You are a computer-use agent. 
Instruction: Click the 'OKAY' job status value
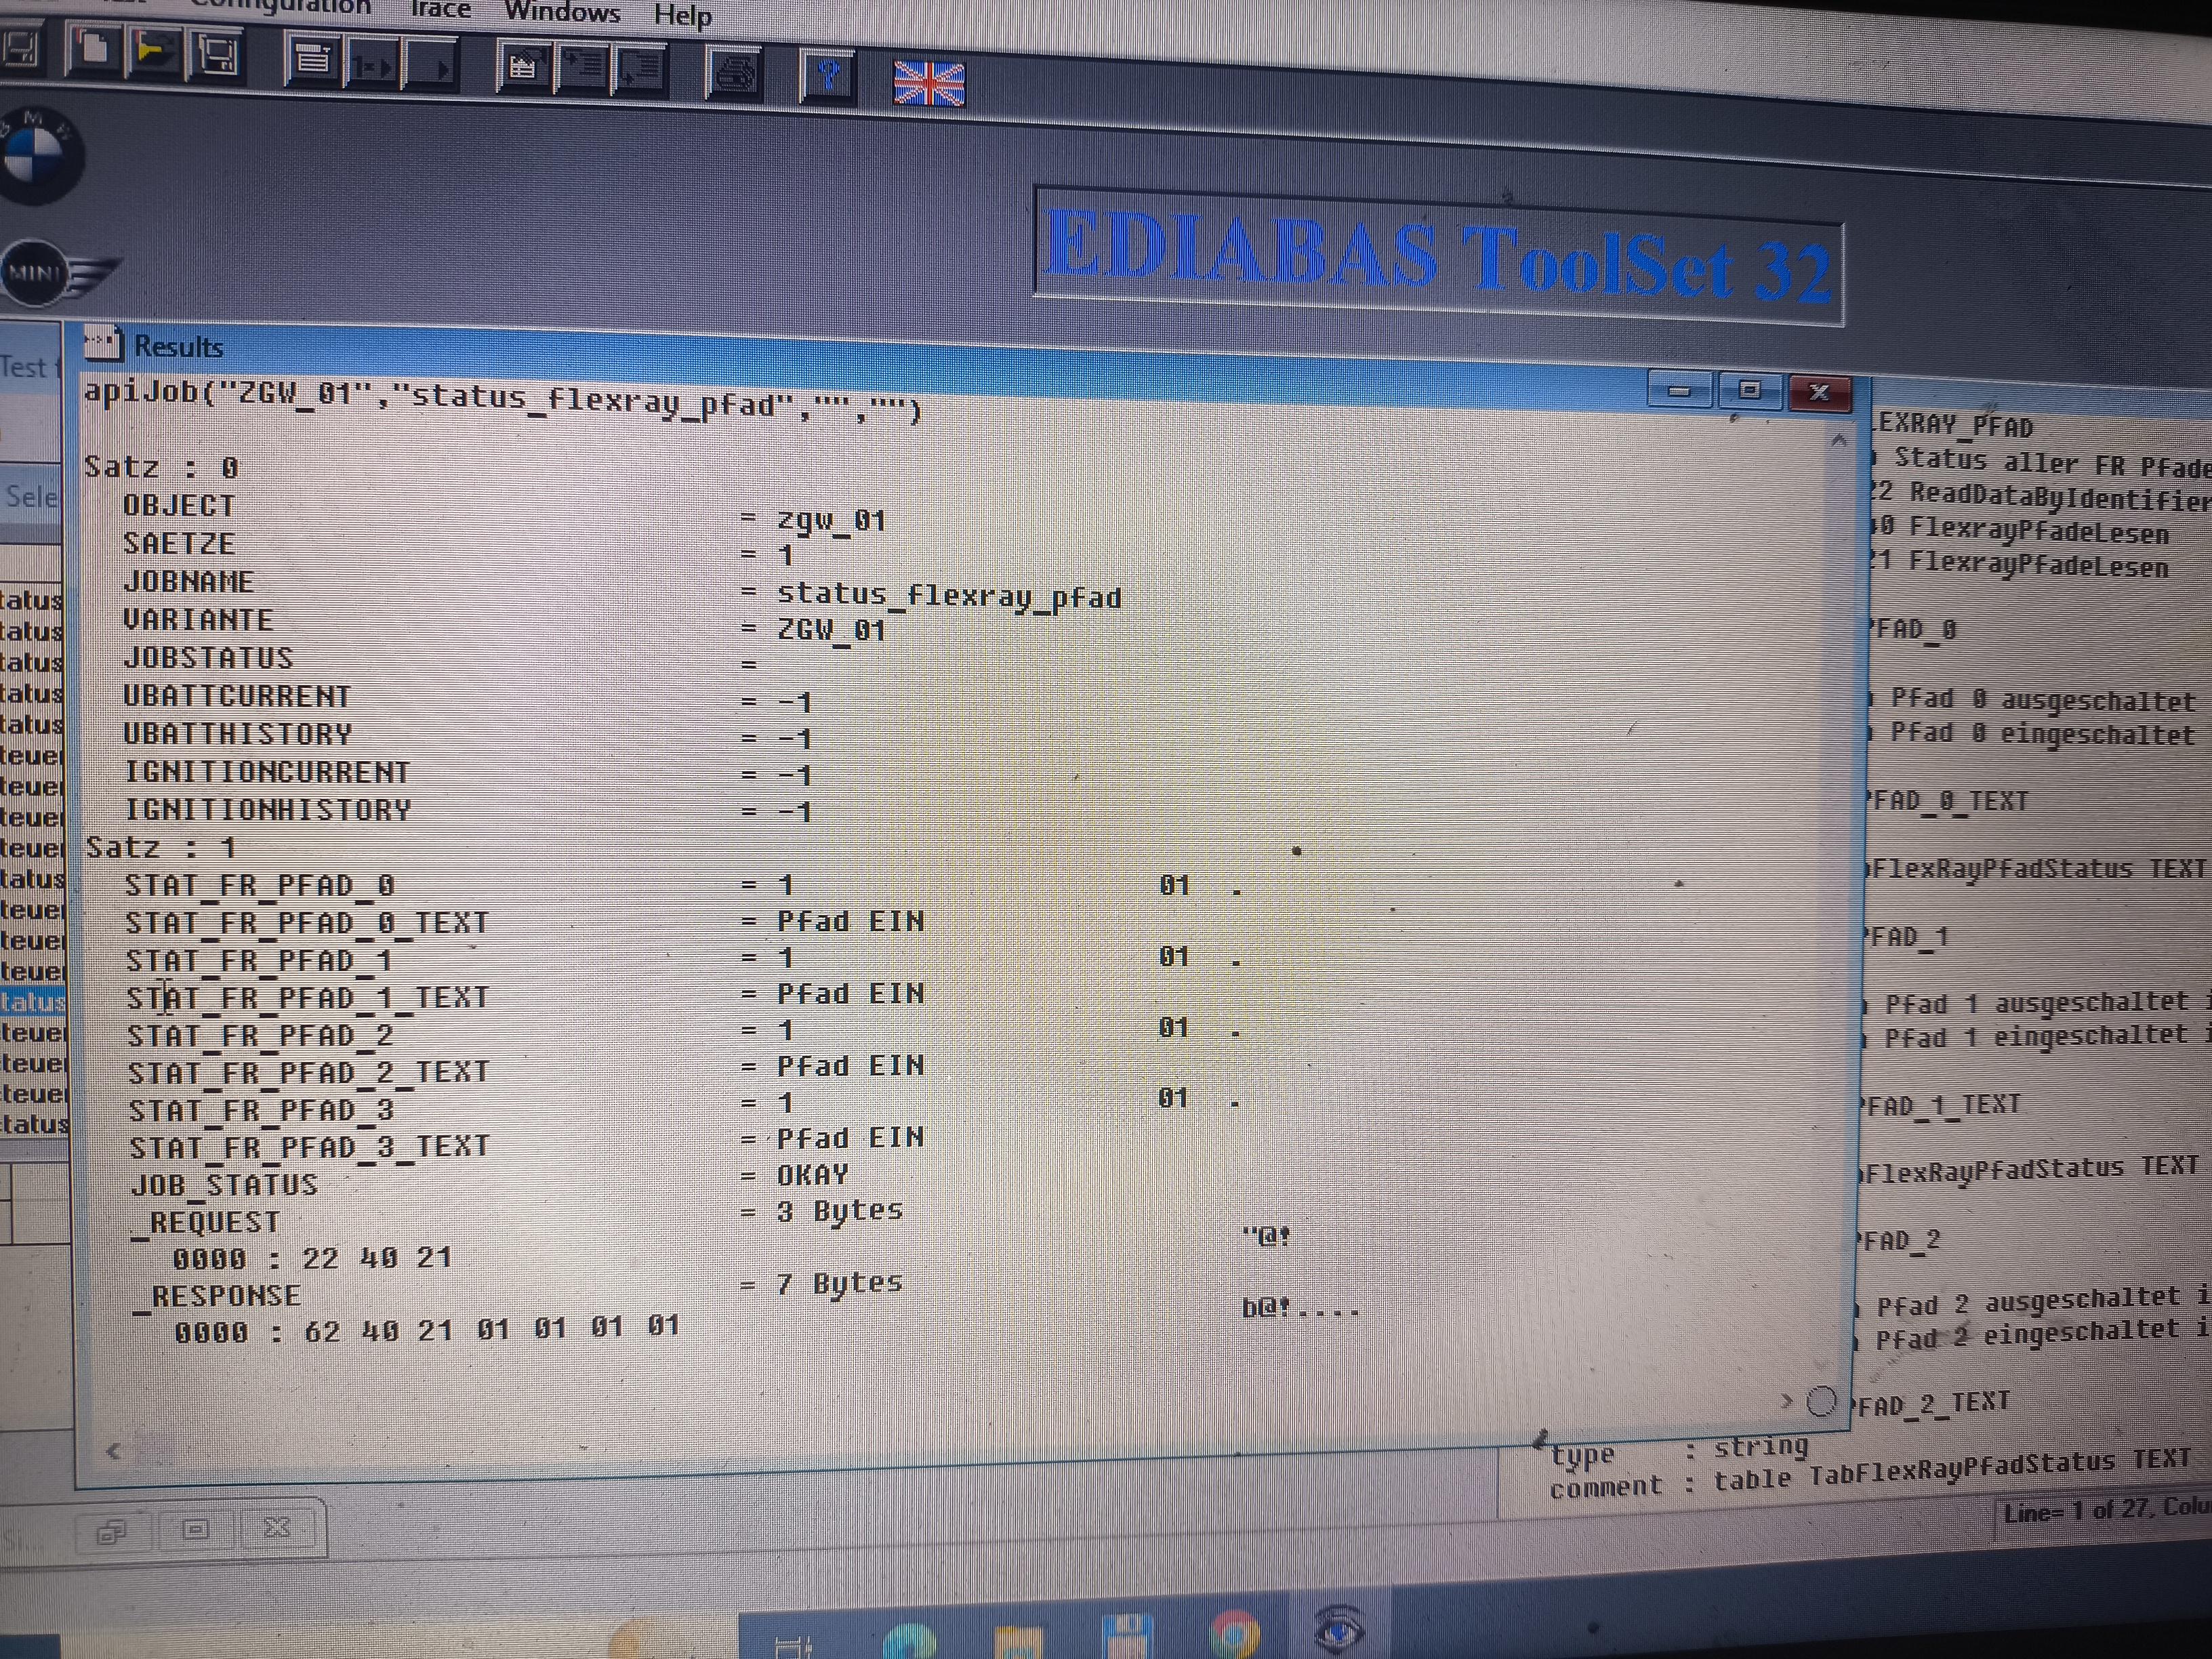[x=813, y=1174]
